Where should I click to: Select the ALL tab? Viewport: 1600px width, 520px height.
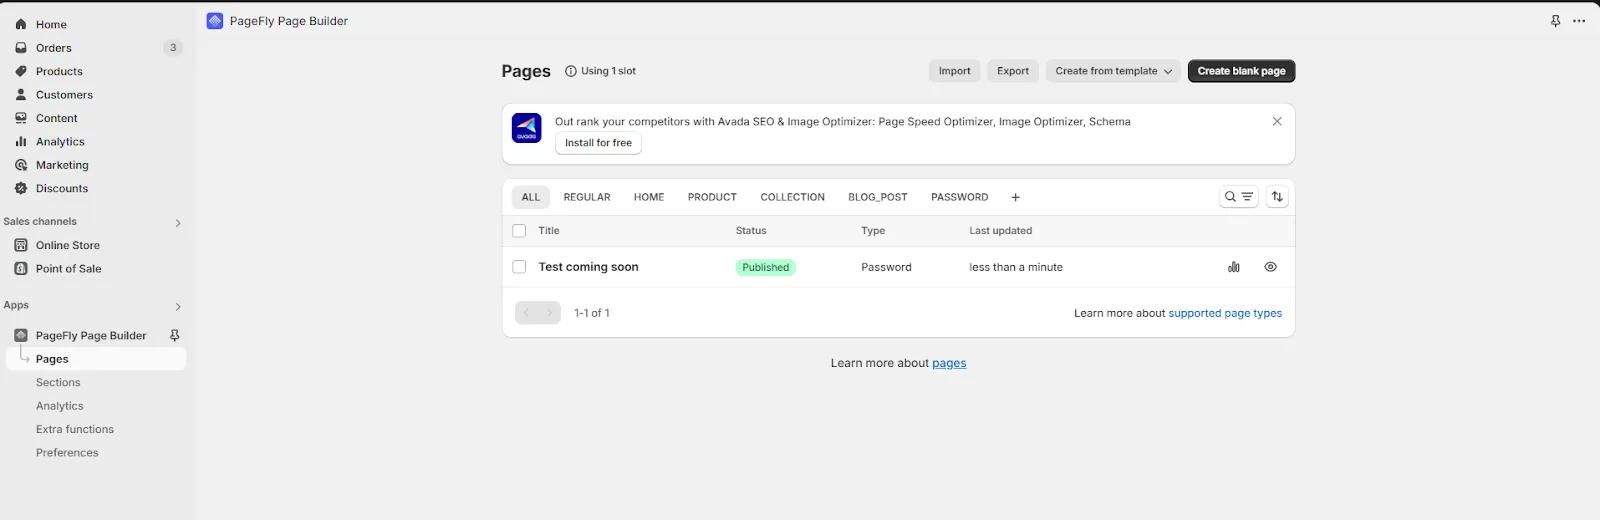click(x=531, y=197)
